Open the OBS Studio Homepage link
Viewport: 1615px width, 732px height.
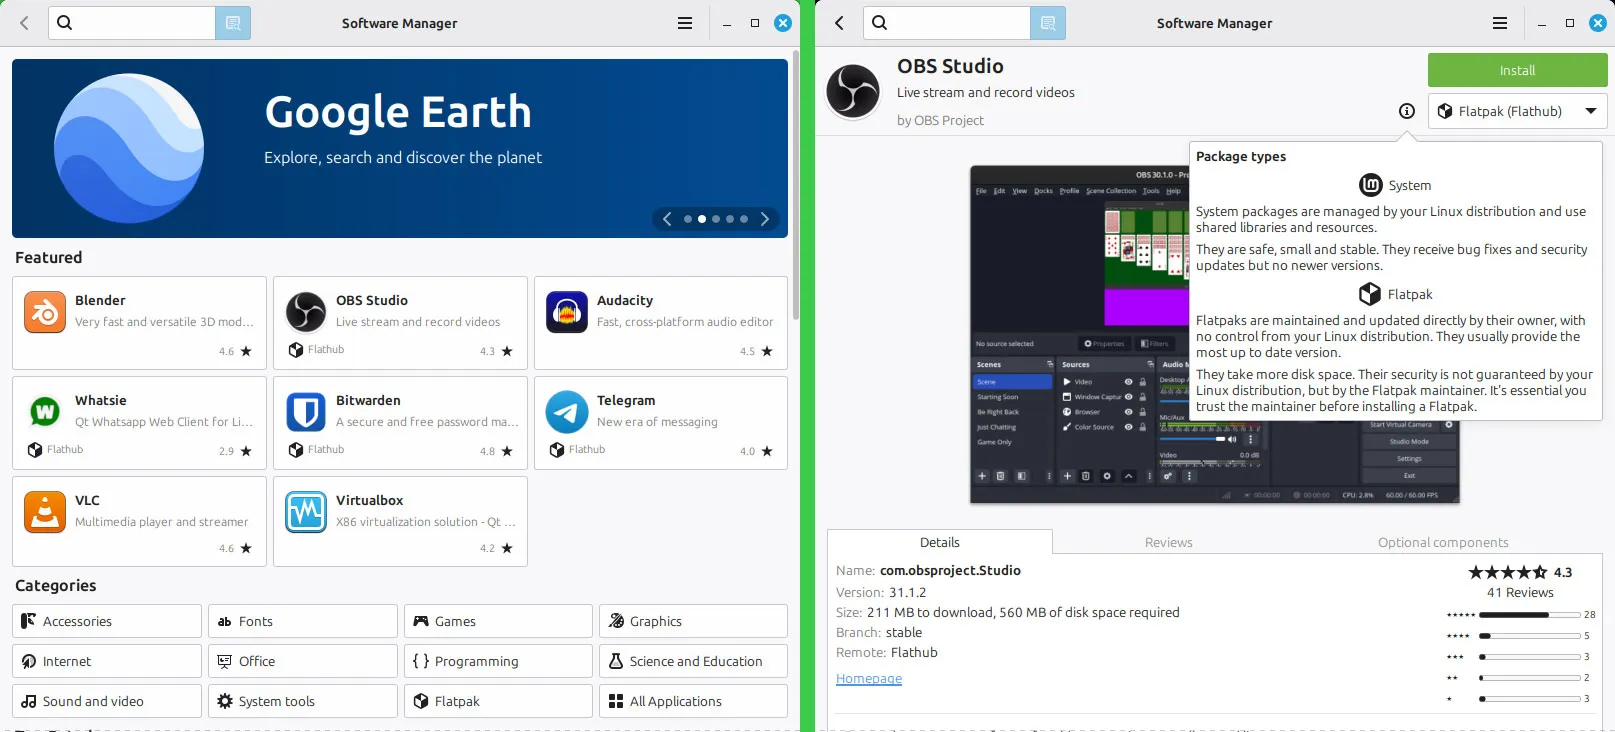[869, 679]
